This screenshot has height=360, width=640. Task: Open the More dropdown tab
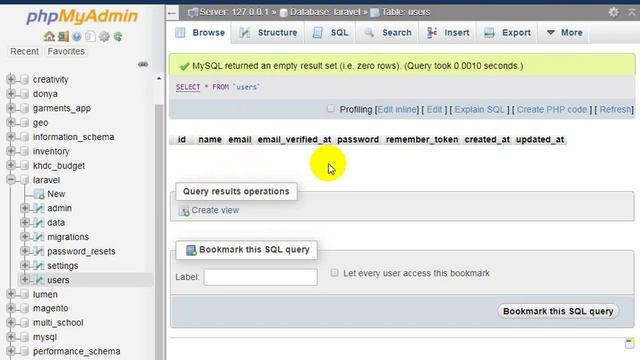pos(564,33)
